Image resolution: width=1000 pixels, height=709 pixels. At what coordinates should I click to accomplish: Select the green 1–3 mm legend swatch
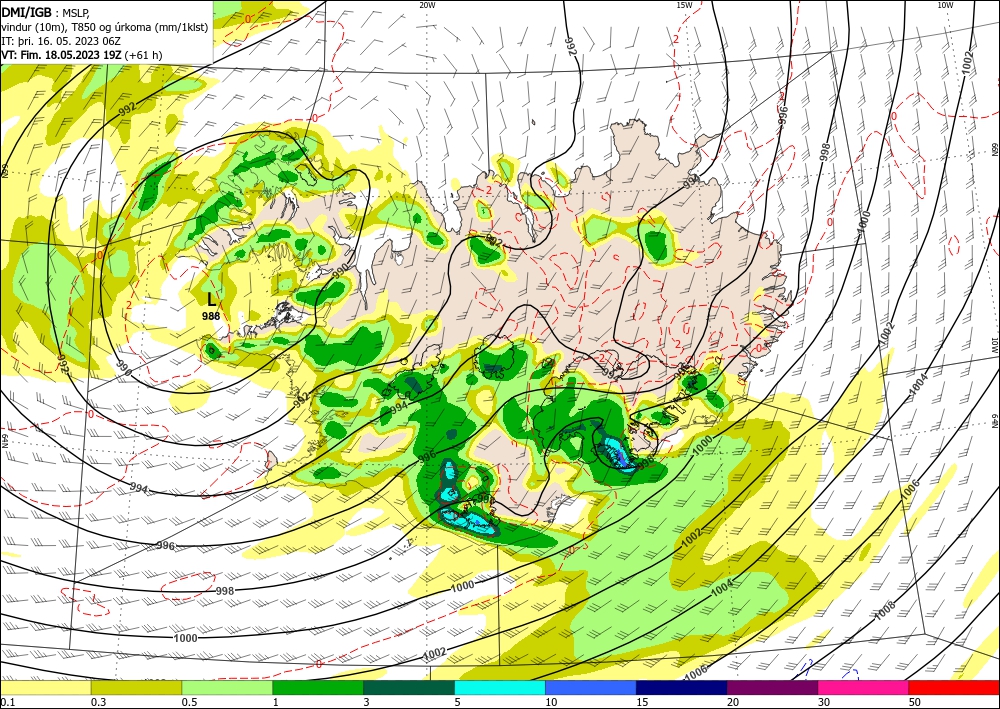tap(318, 687)
